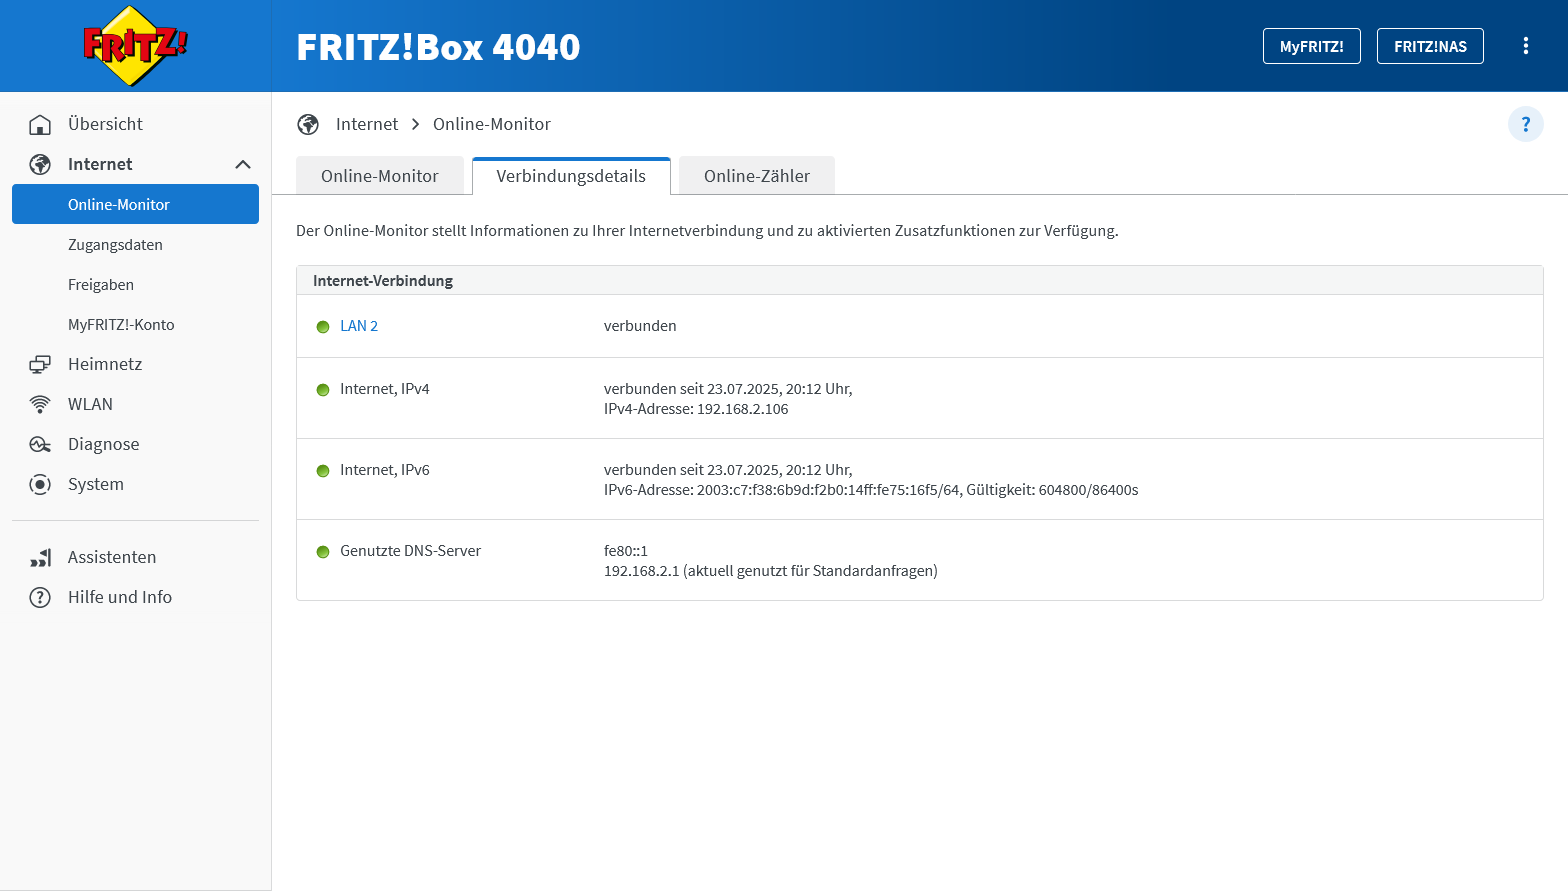Click the MyFRITZ! button
The width and height of the screenshot is (1568, 891).
1312,46
